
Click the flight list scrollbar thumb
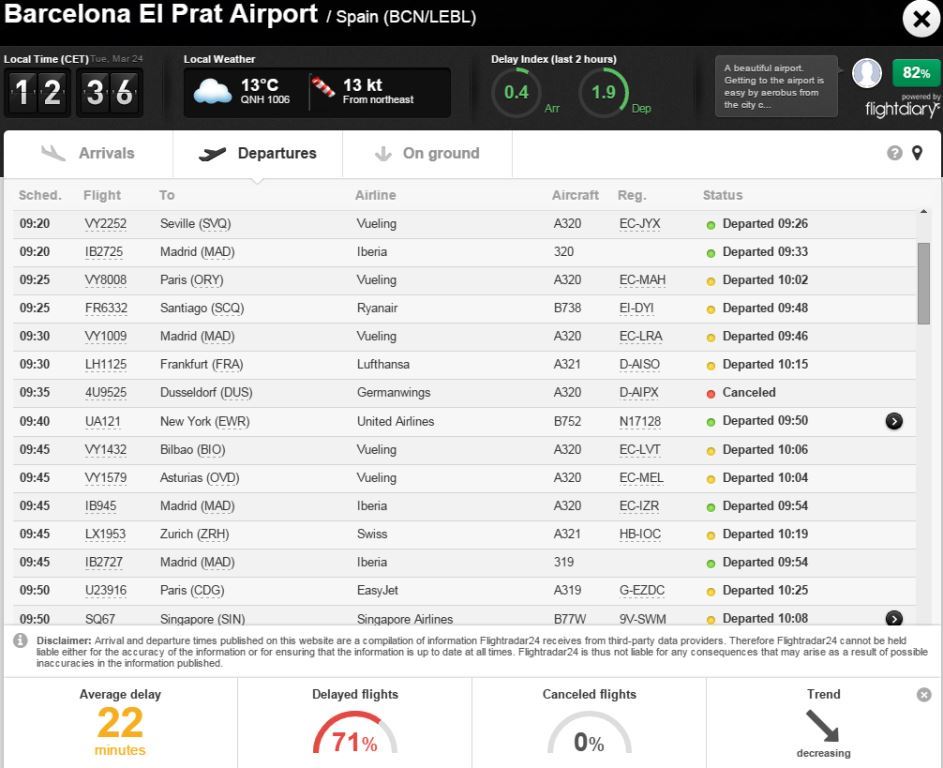(923, 284)
